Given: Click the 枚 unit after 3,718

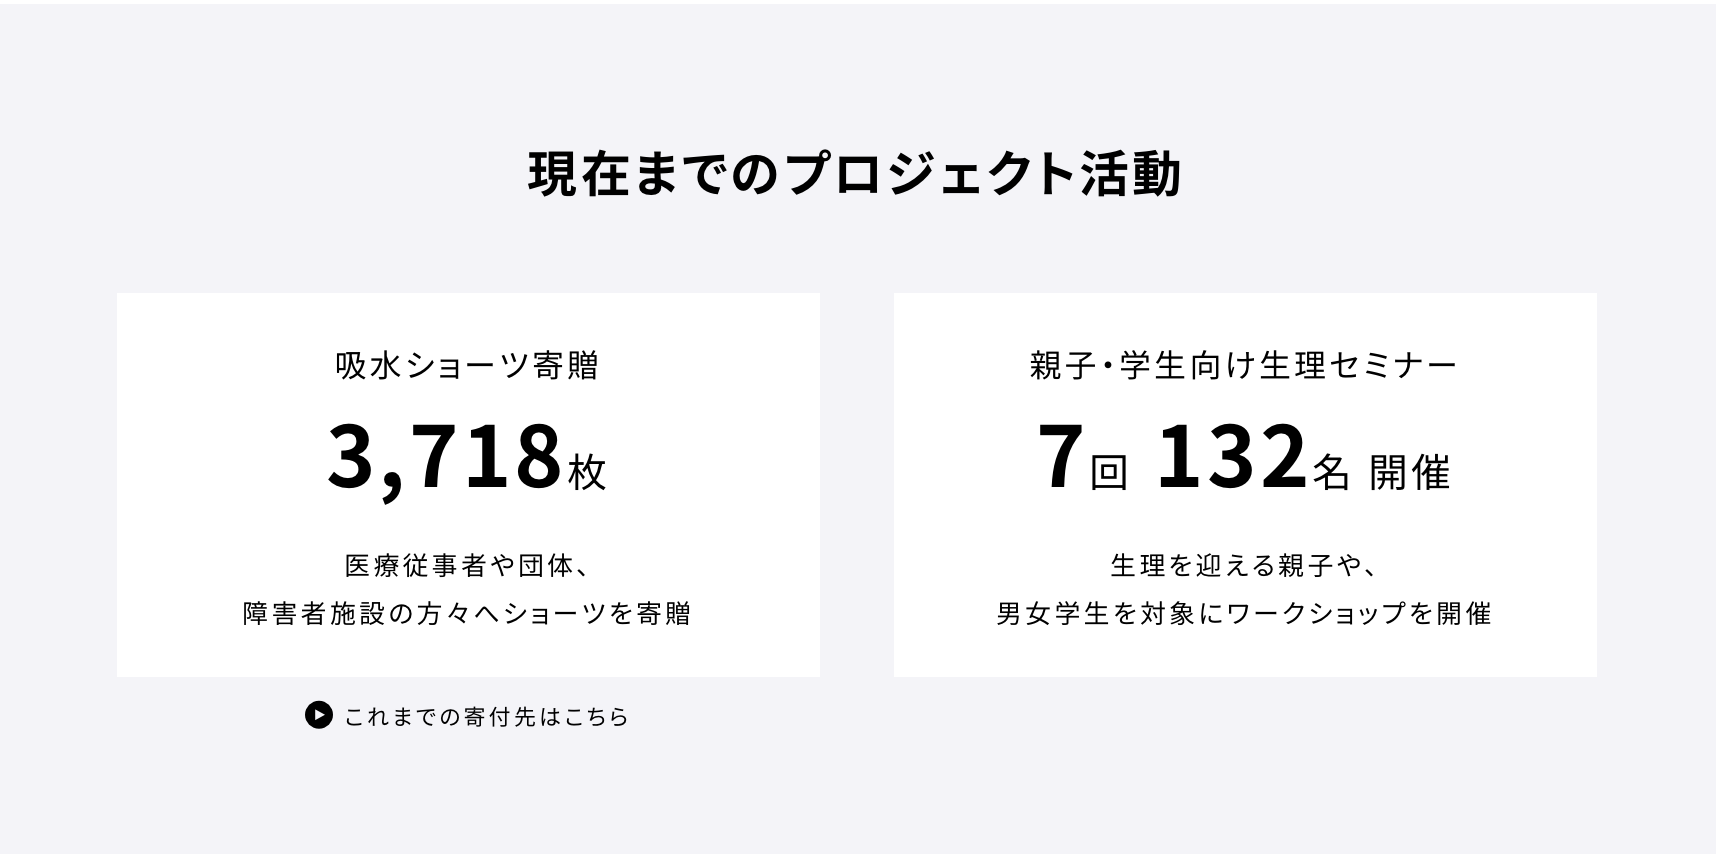Looking at the screenshot, I should pos(587,472).
